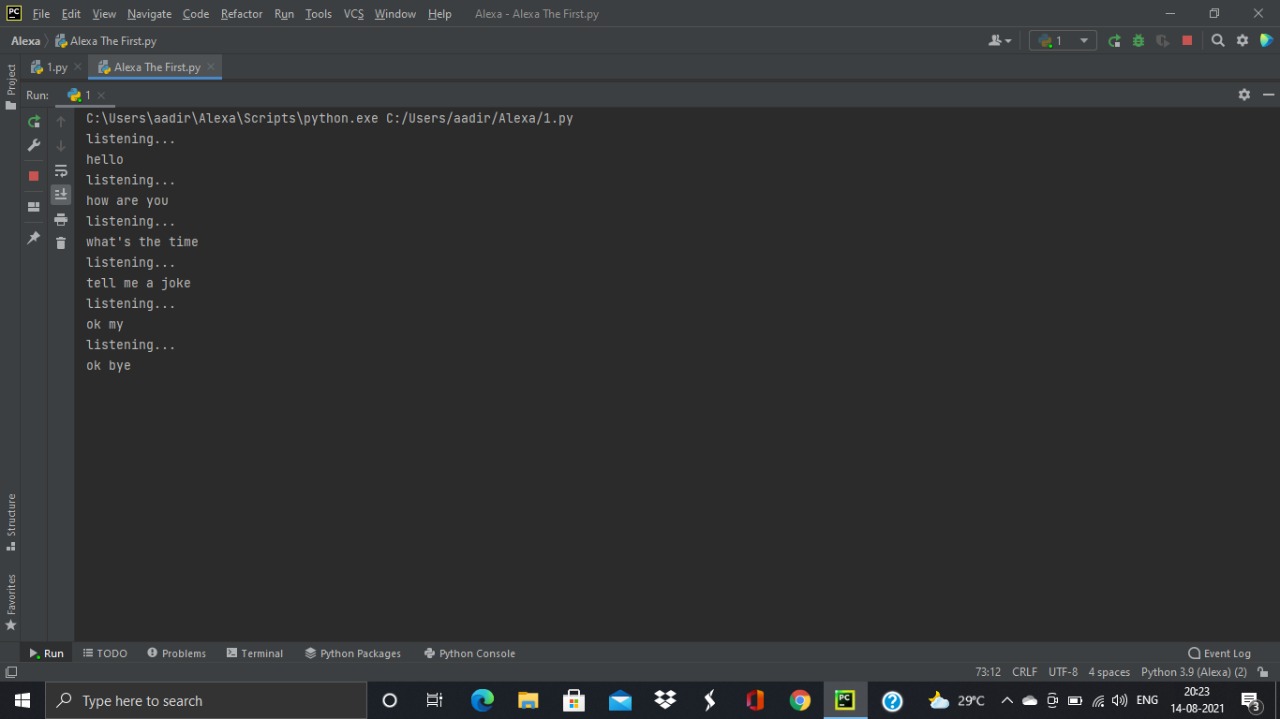Toggle soft-wrap in console output
The height and width of the screenshot is (719, 1280).
pyautogui.click(x=61, y=171)
